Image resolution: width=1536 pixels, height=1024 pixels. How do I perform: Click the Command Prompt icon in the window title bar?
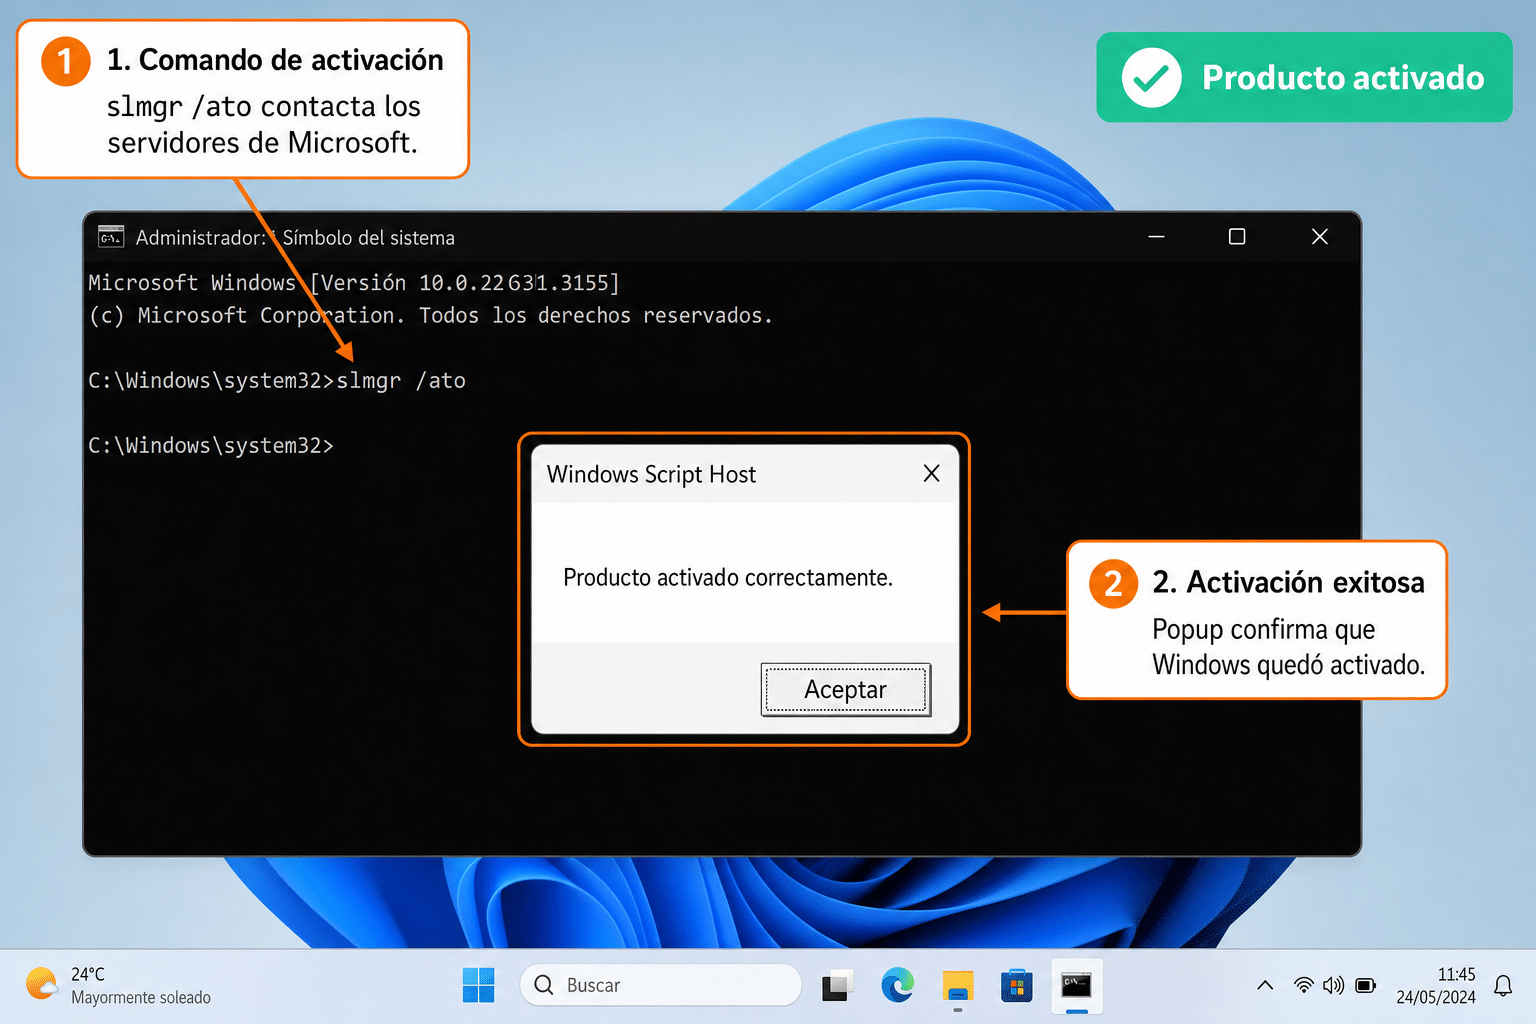click(x=111, y=237)
